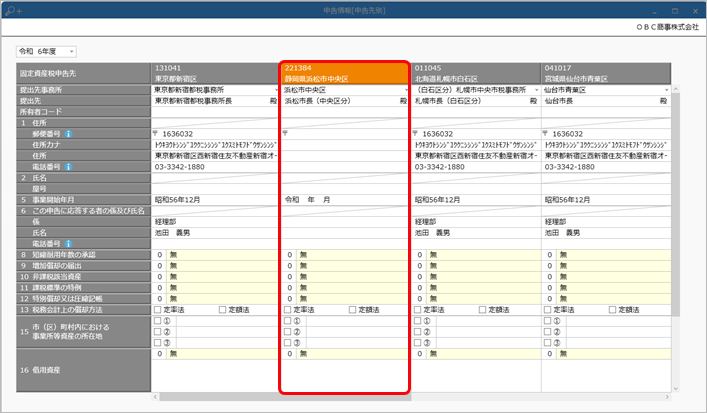Maximize the 申告情報 window

tap(675, 11)
